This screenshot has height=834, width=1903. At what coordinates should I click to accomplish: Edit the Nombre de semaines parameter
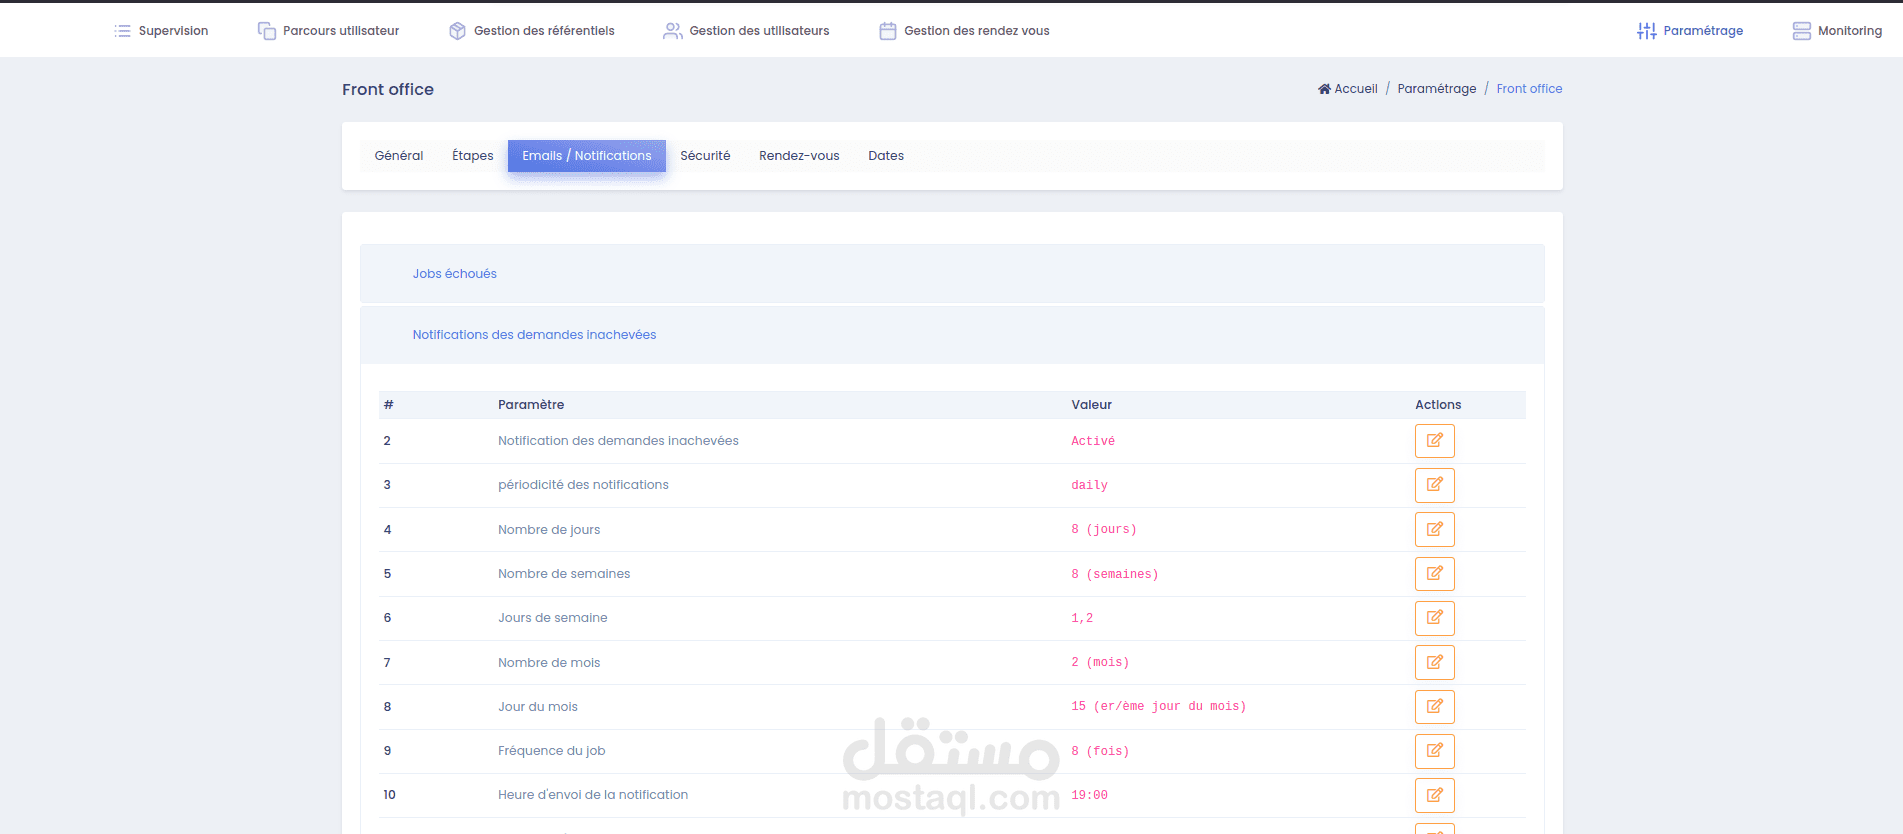click(1434, 574)
